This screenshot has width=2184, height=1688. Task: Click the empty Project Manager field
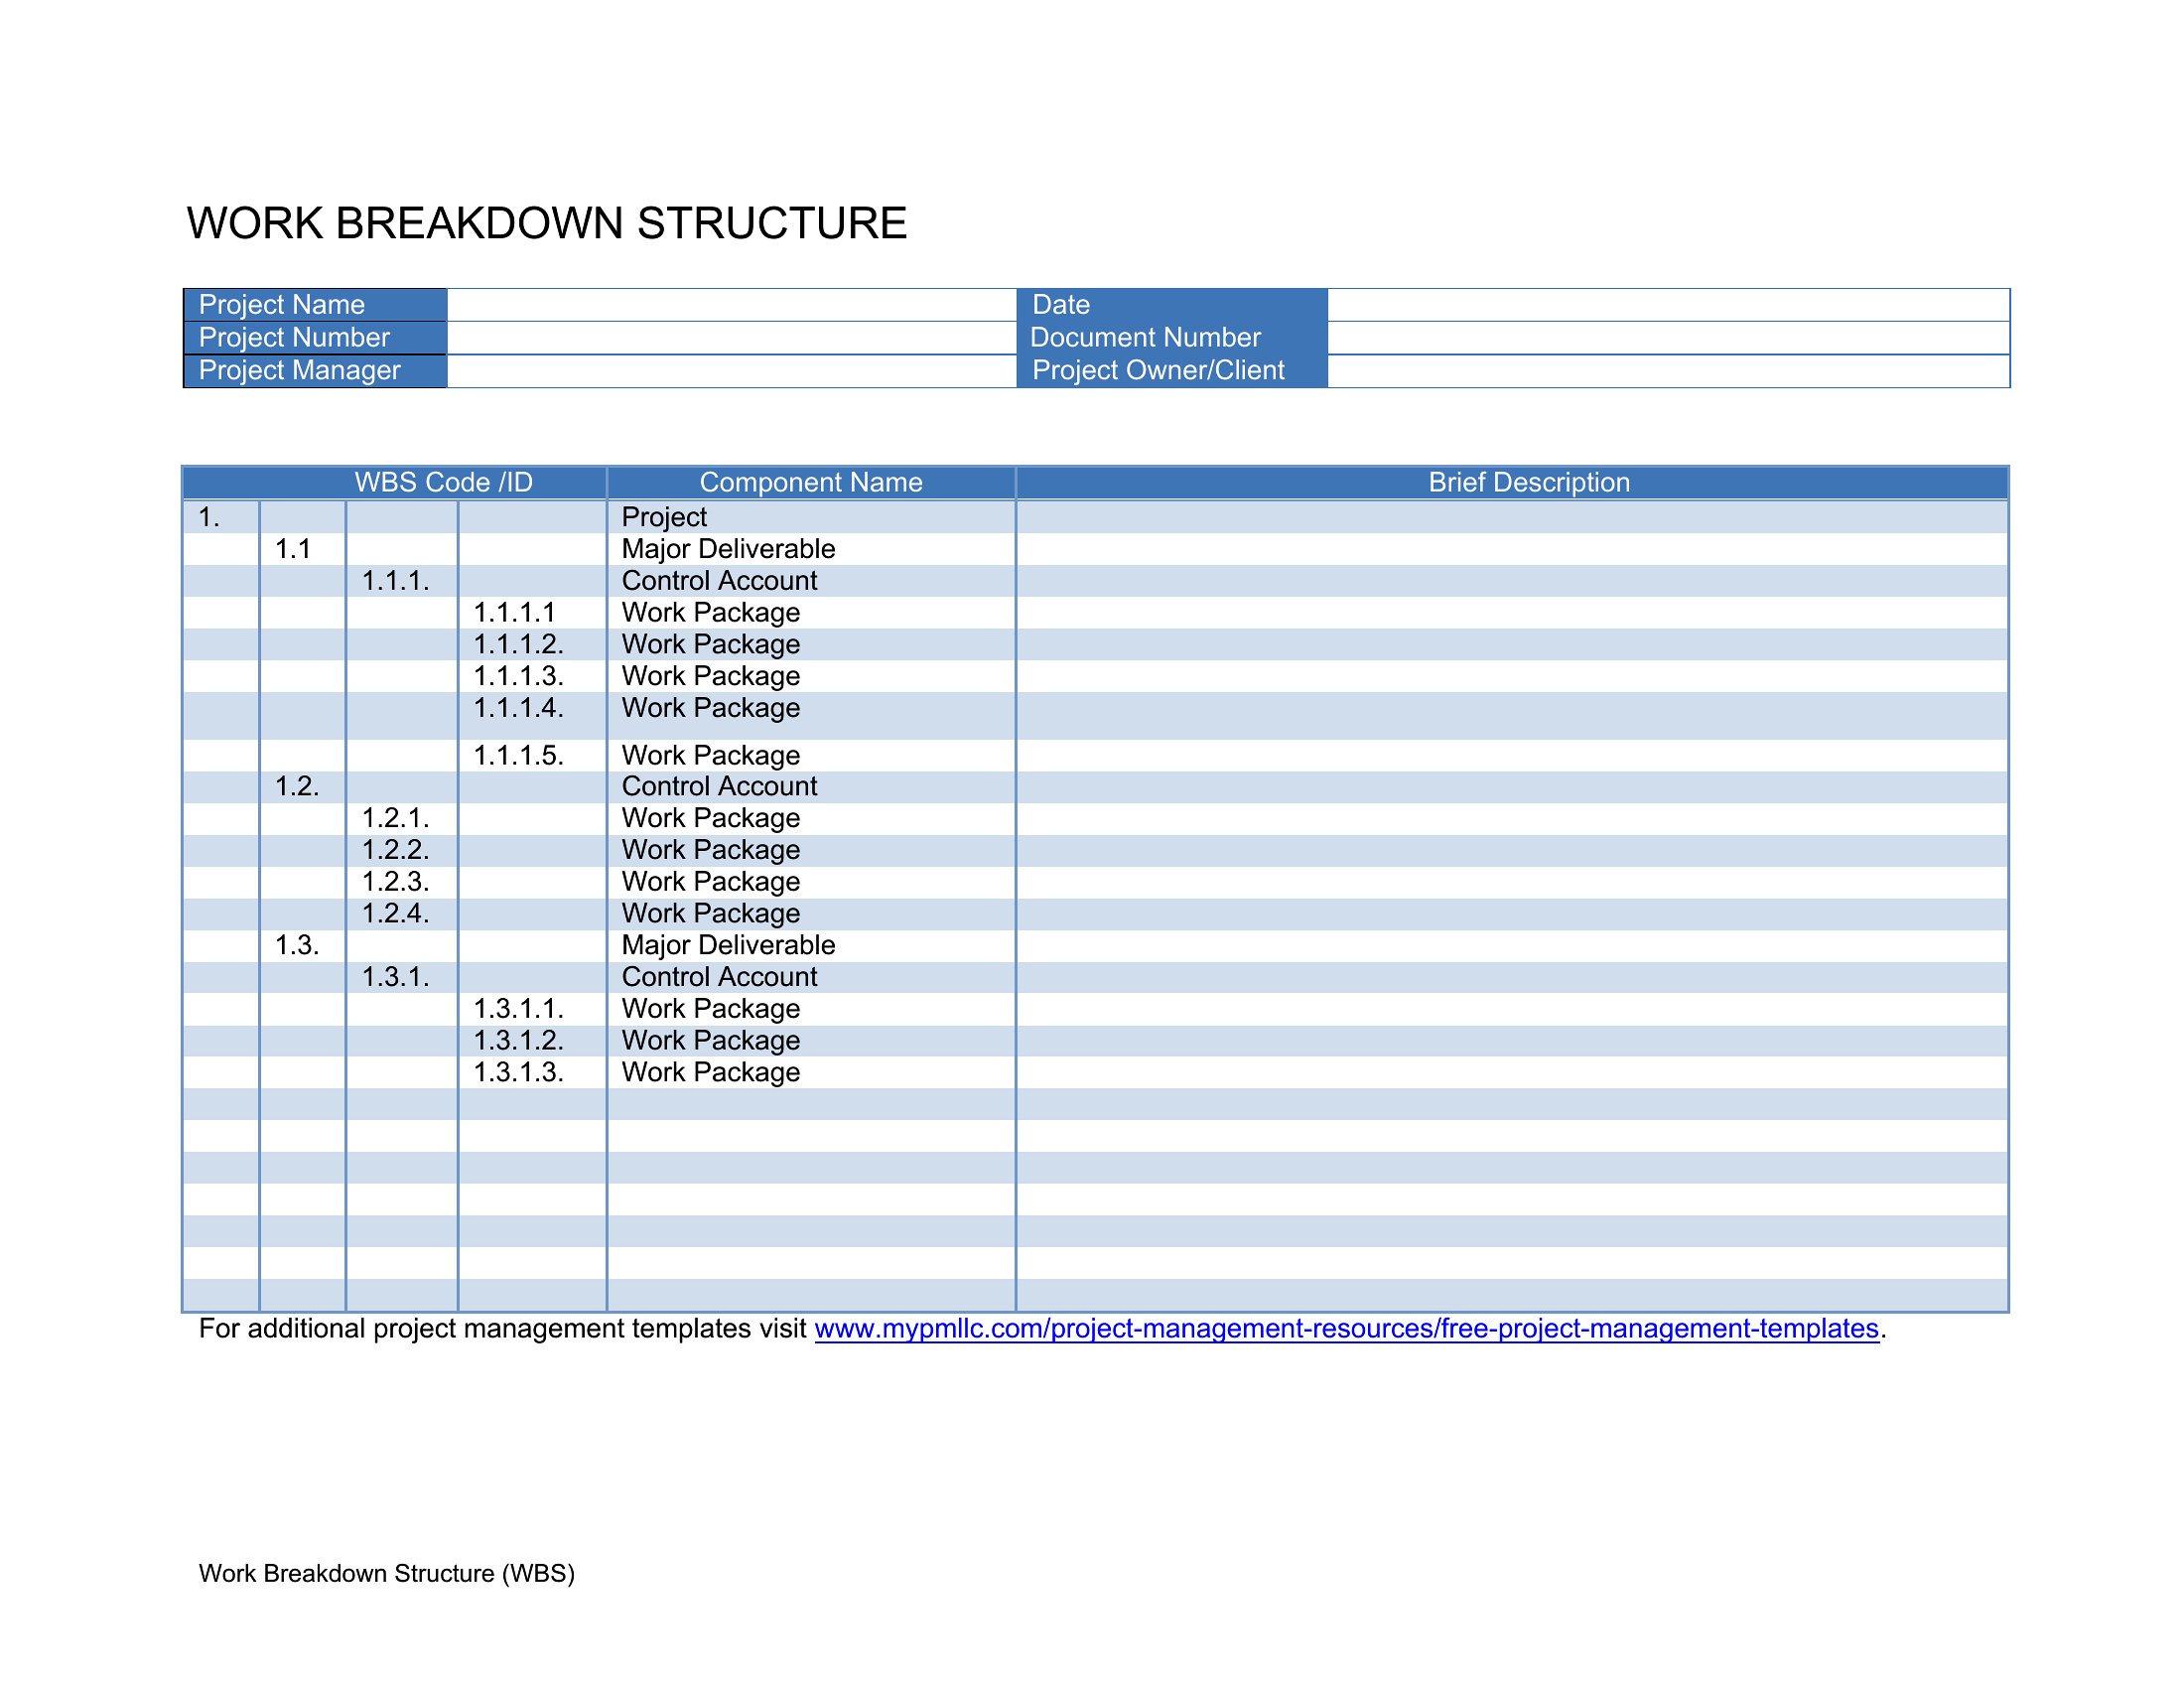tap(731, 371)
